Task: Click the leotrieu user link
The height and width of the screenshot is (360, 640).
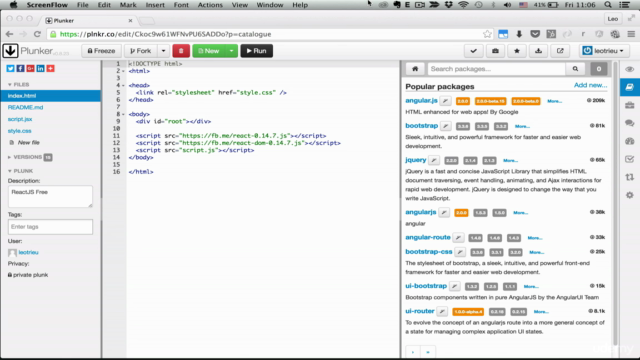Action: [28, 253]
